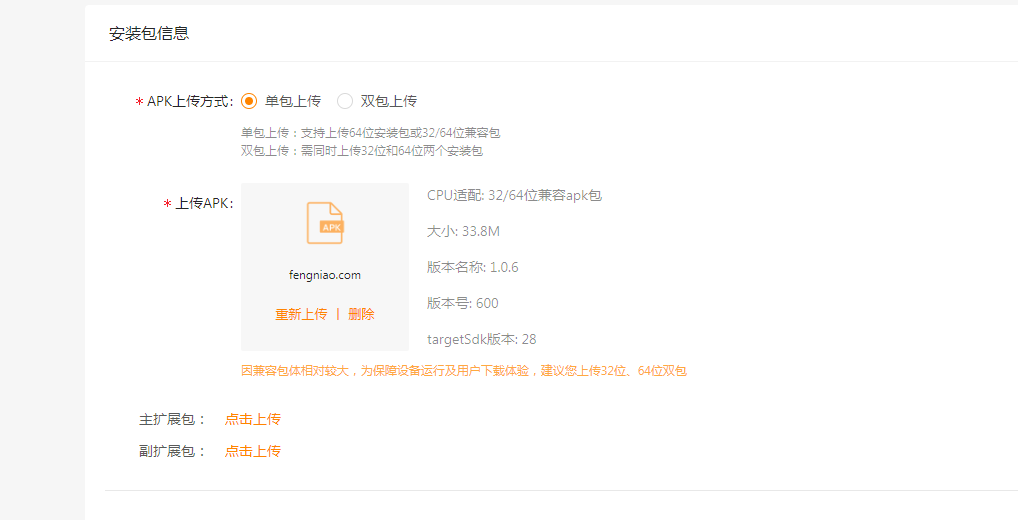Click the targetSdk版本: 28 value
This screenshot has height=520, width=1018.
(482, 340)
